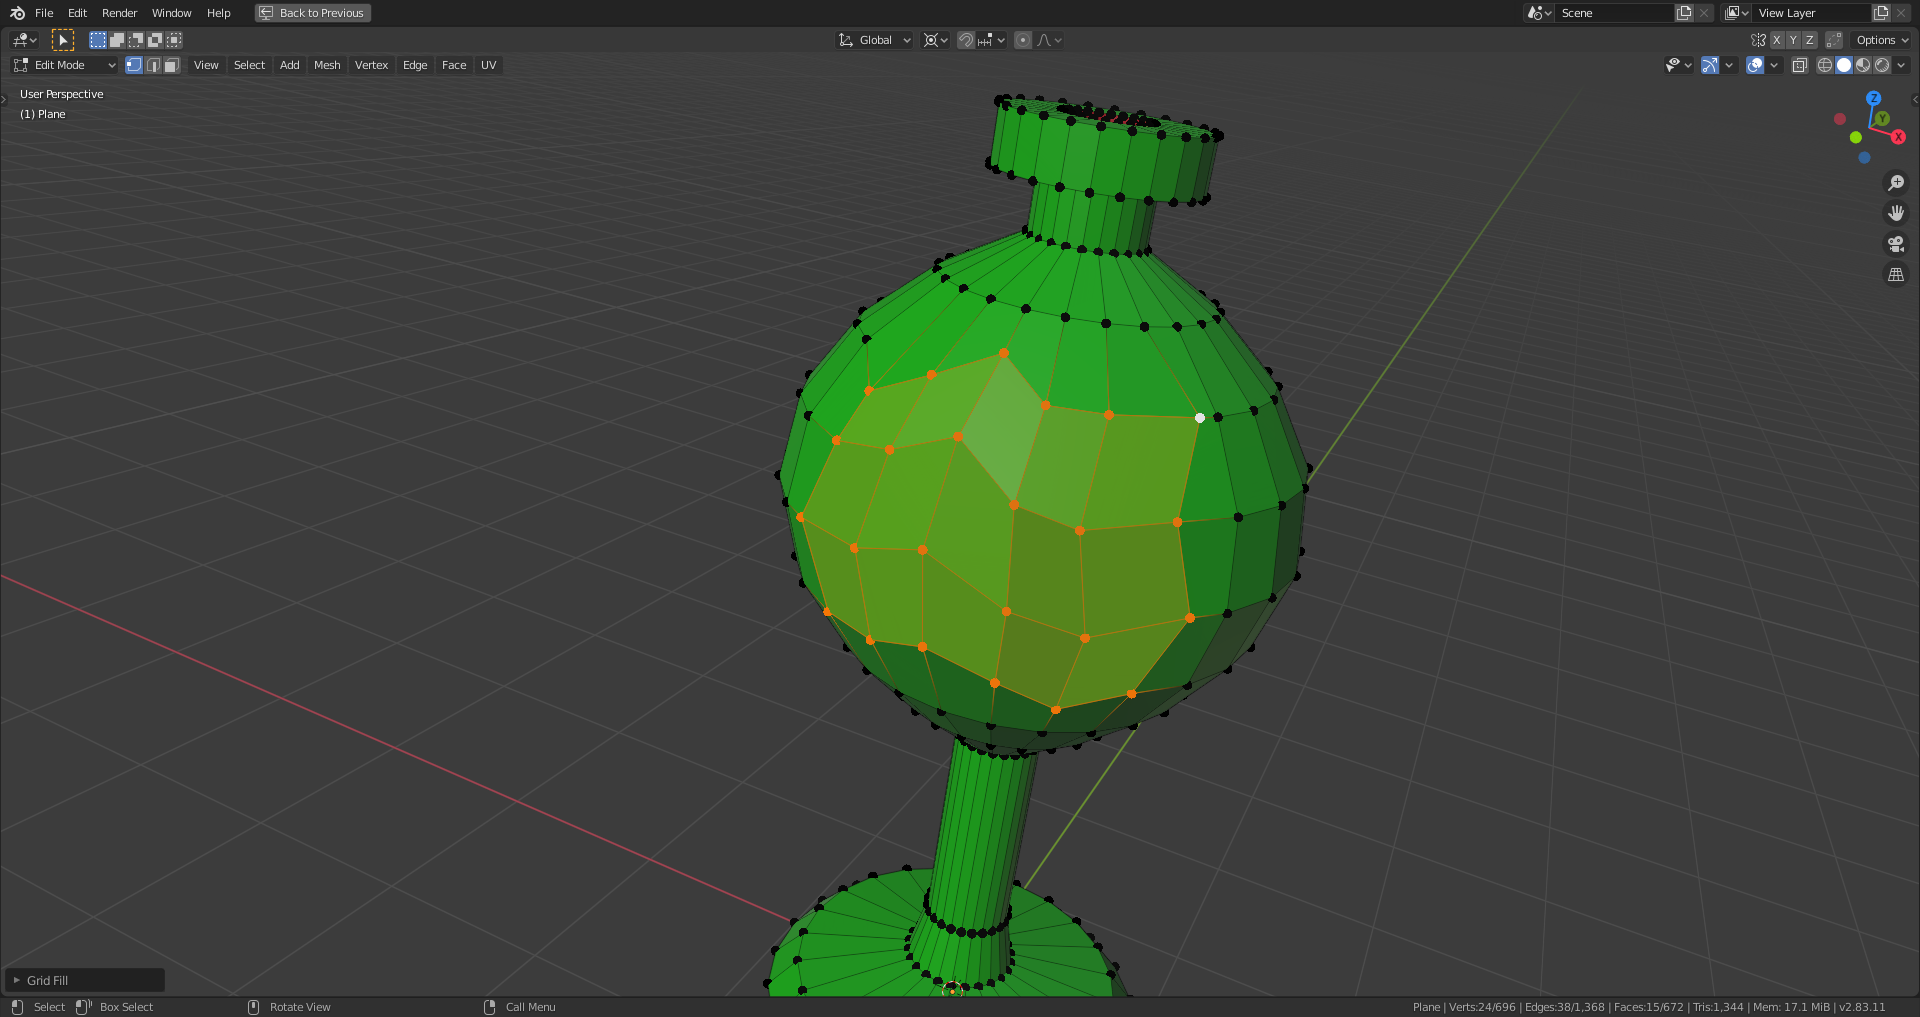Activate the Snap magnet tool
Image resolution: width=1920 pixels, height=1017 pixels.
pos(964,40)
